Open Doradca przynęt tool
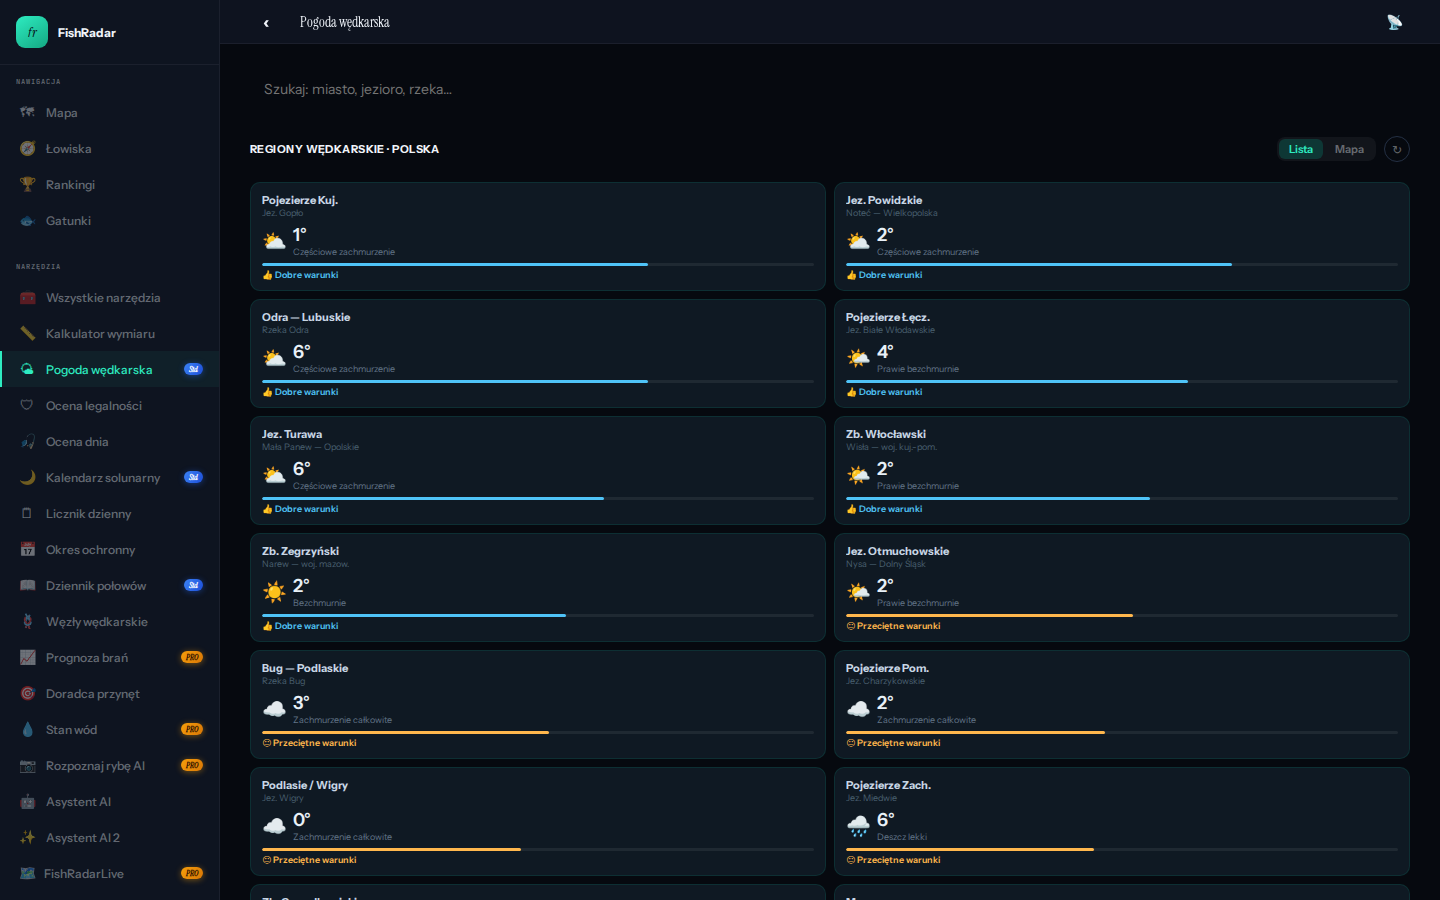This screenshot has width=1440, height=900. tap(92, 694)
